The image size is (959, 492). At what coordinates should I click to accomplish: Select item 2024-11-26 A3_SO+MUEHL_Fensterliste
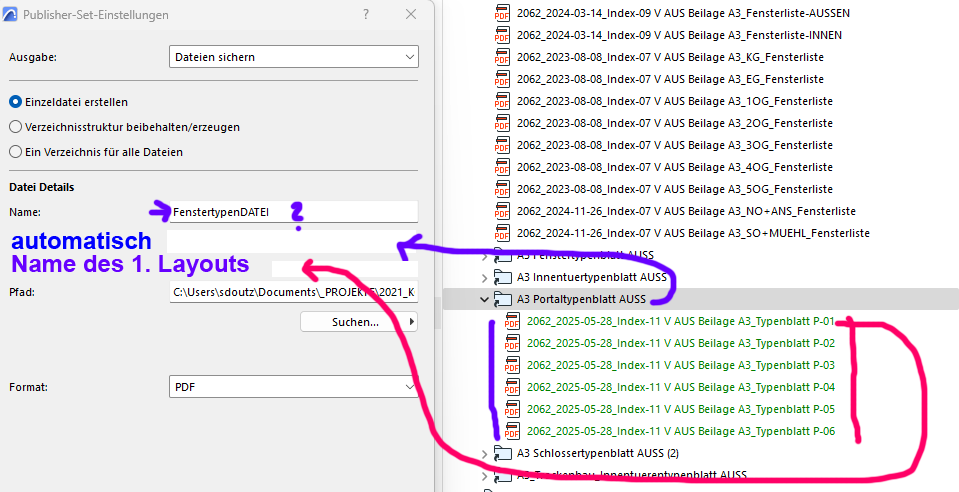tap(693, 233)
